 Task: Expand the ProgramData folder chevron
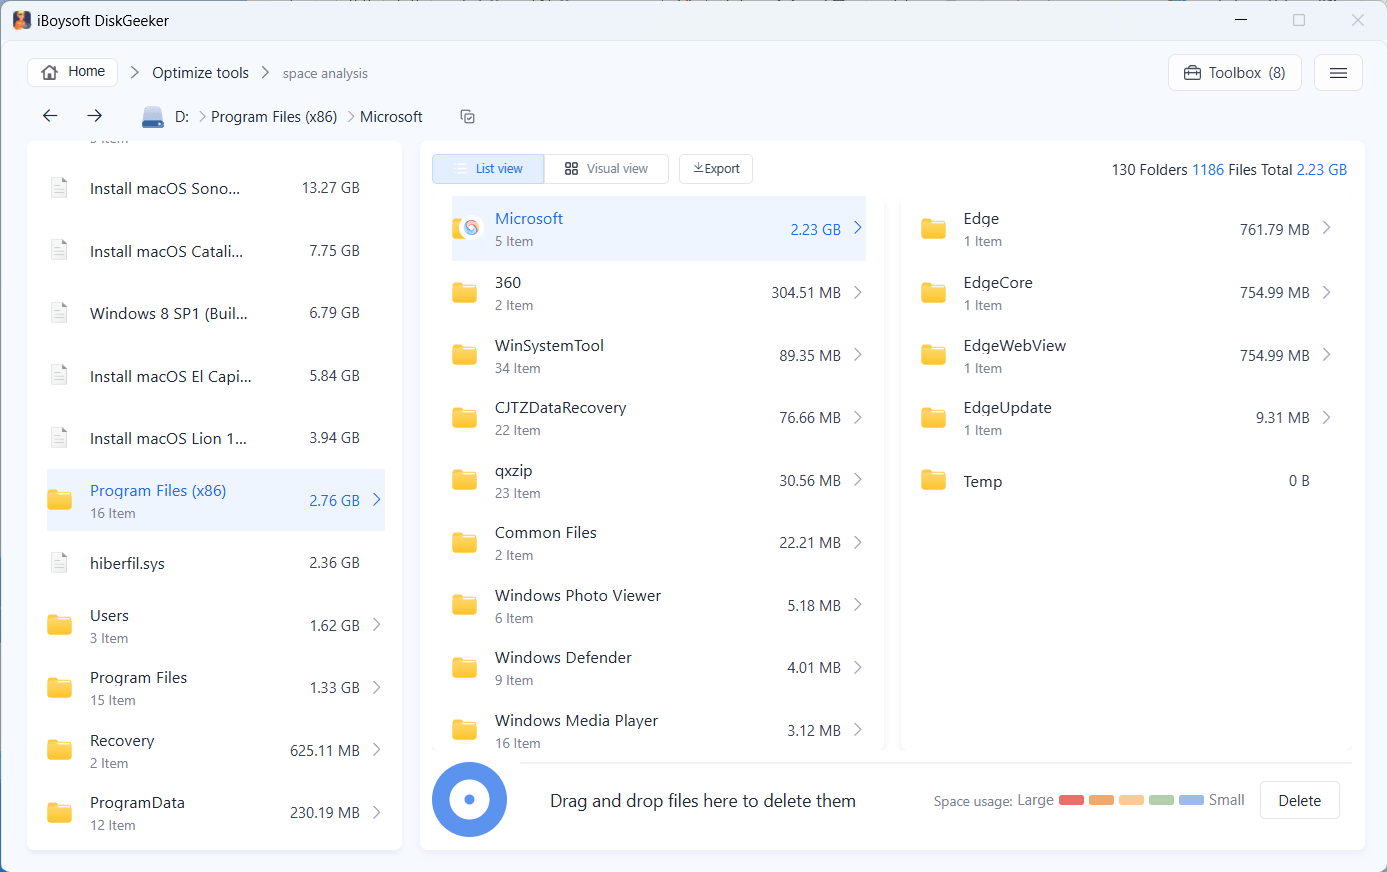(377, 812)
